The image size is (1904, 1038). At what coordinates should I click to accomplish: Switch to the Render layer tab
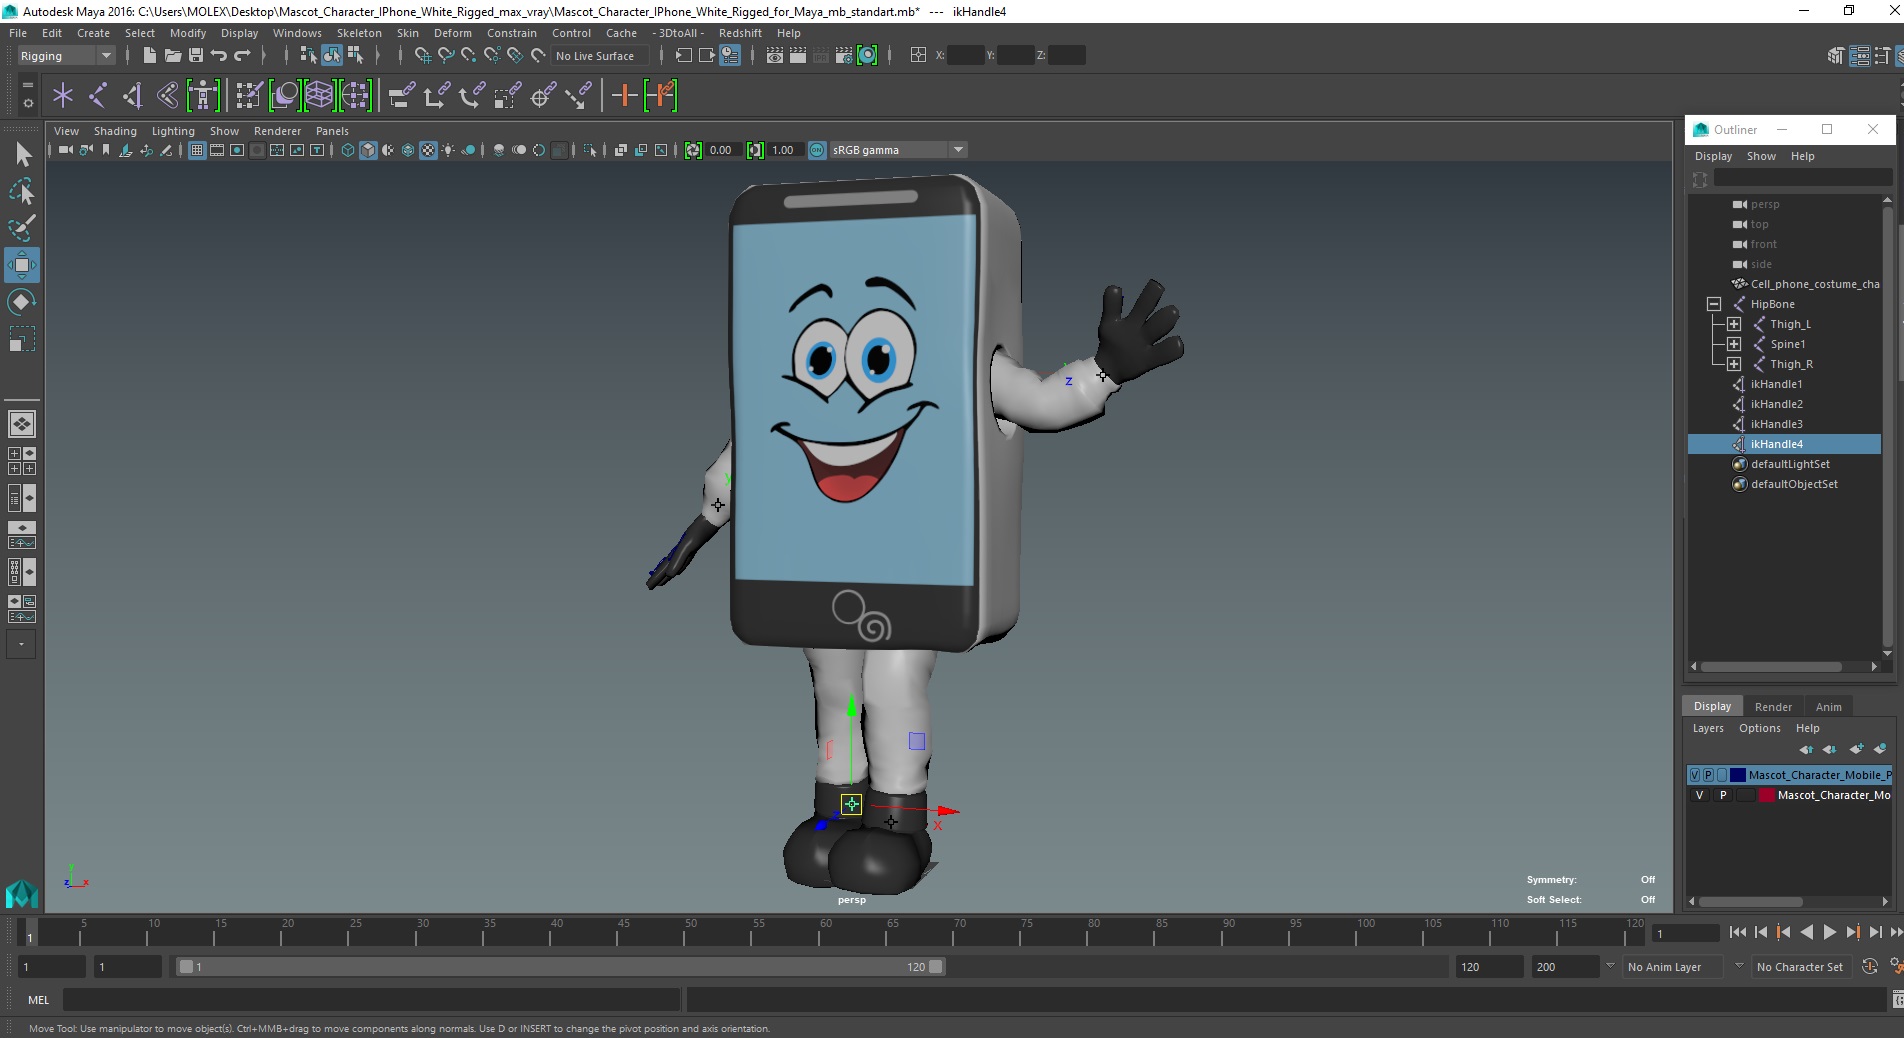click(1773, 706)
